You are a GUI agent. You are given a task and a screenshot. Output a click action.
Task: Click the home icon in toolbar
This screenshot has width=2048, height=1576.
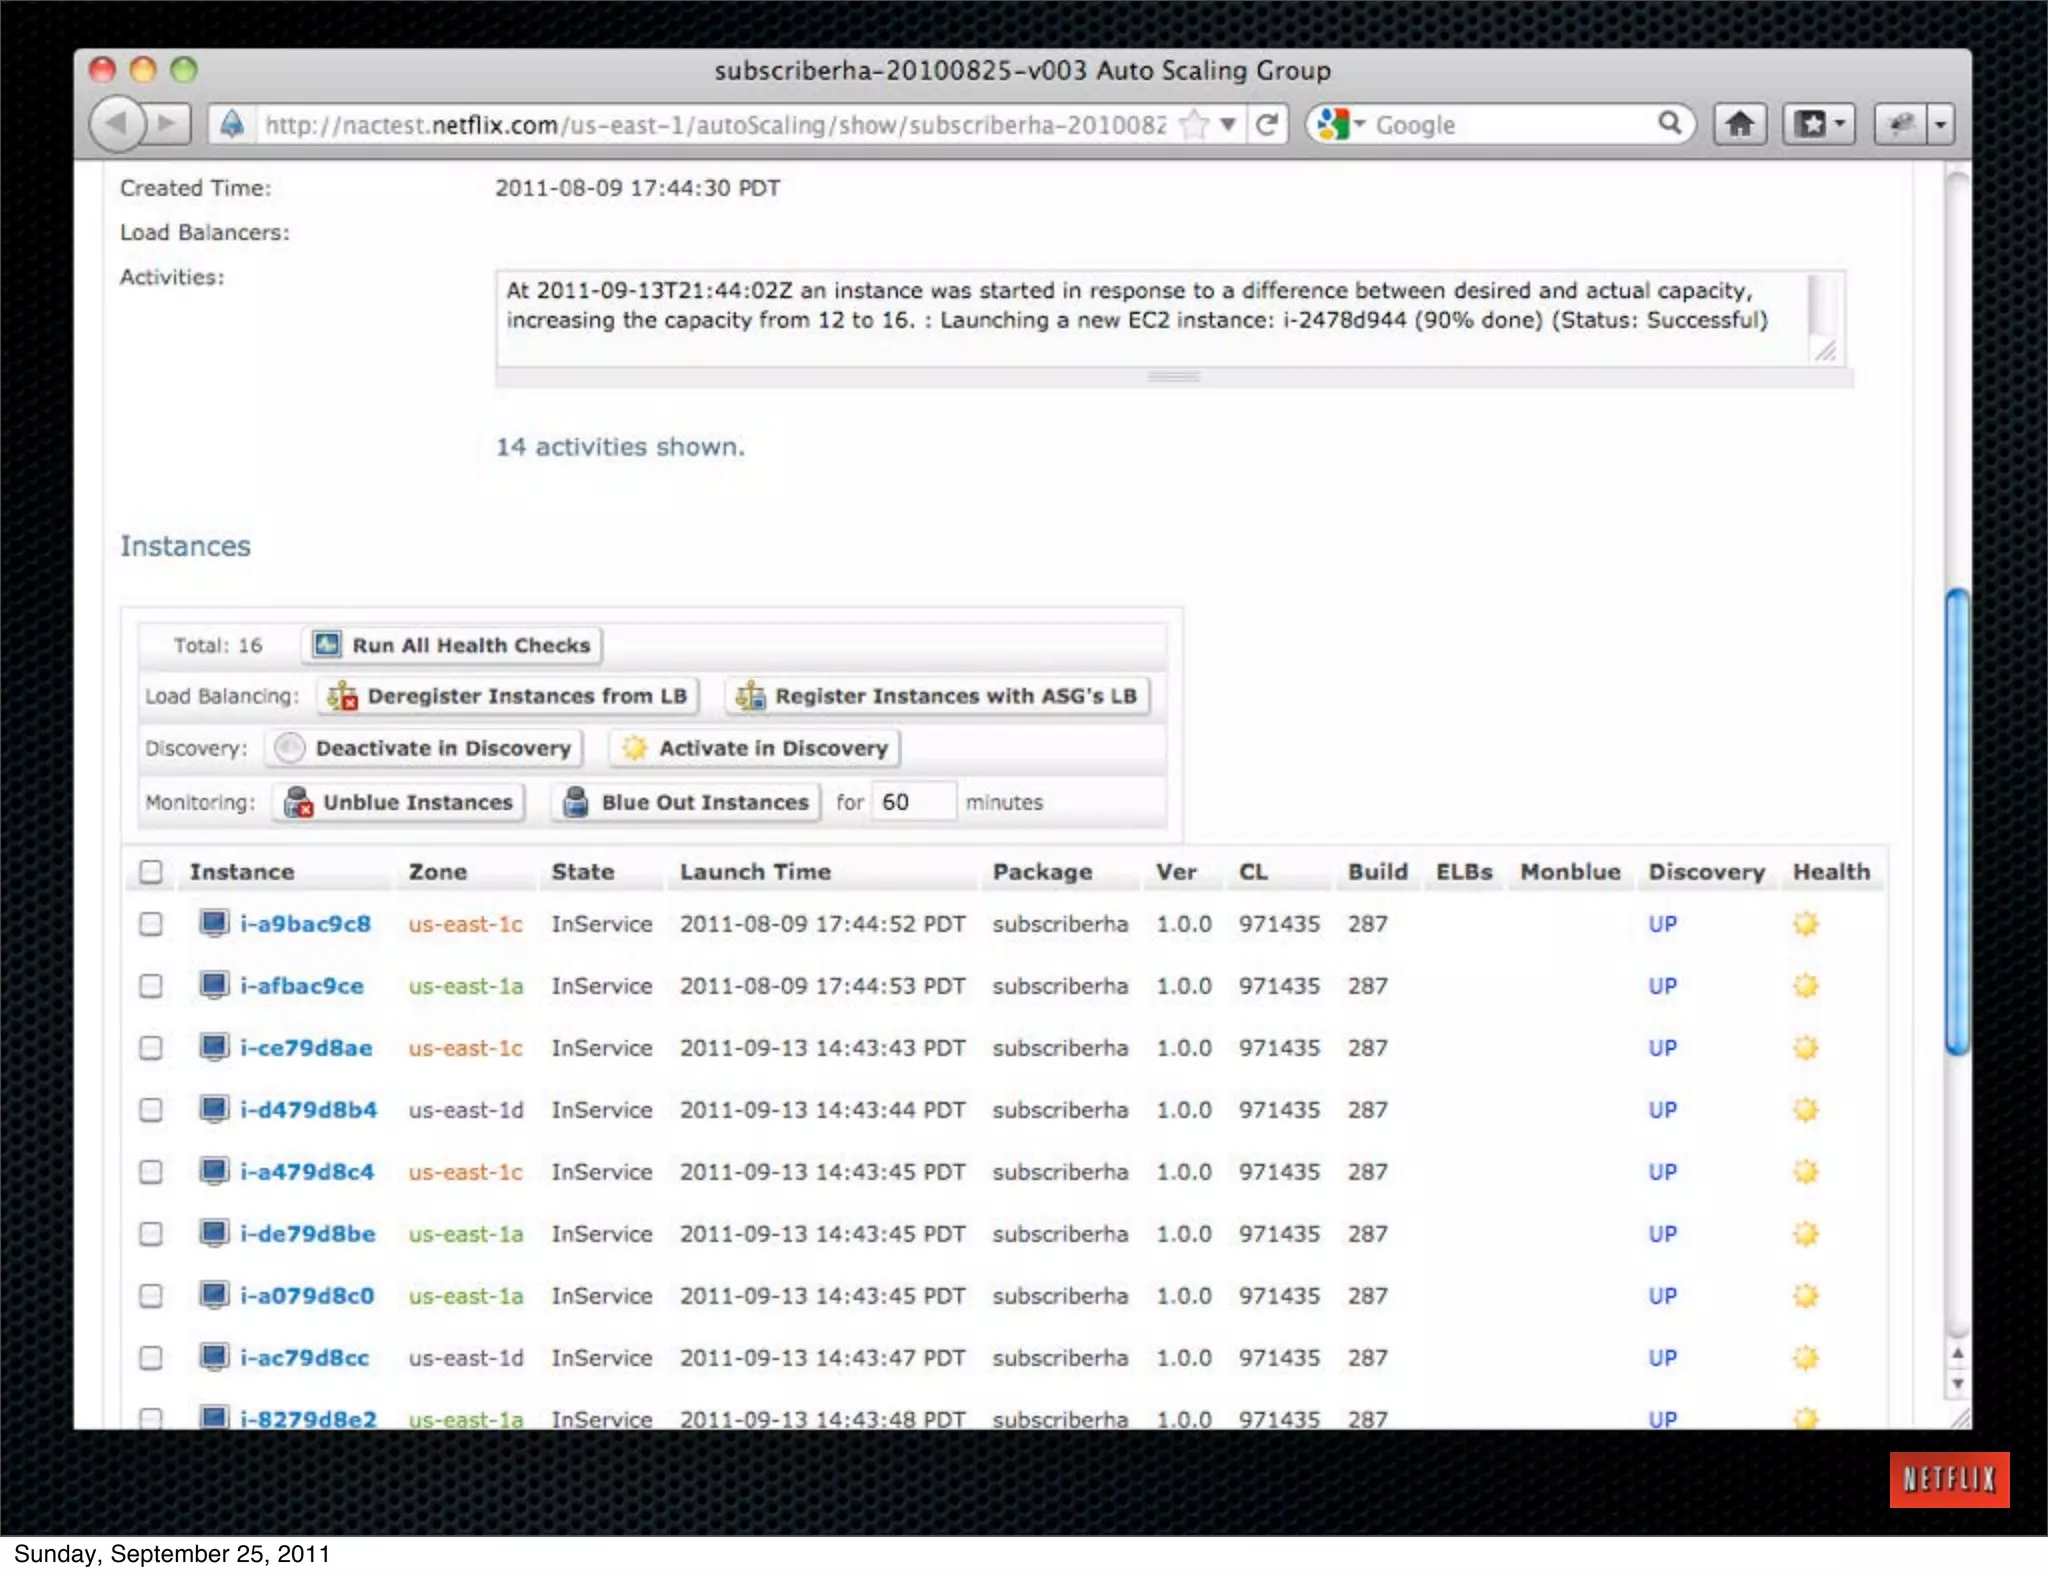pyautogui.click(x=1740, y=124)
